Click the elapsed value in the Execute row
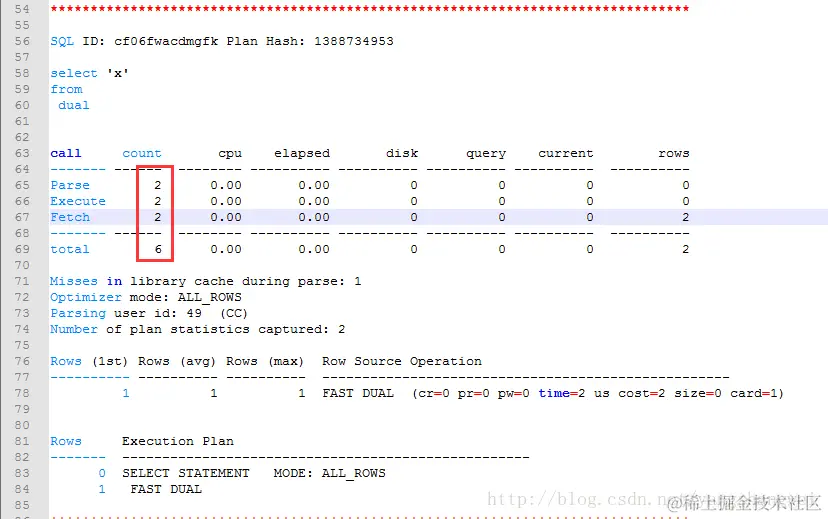Image resolution: width=828 pixels, height=519 pixels. point(314,201)
